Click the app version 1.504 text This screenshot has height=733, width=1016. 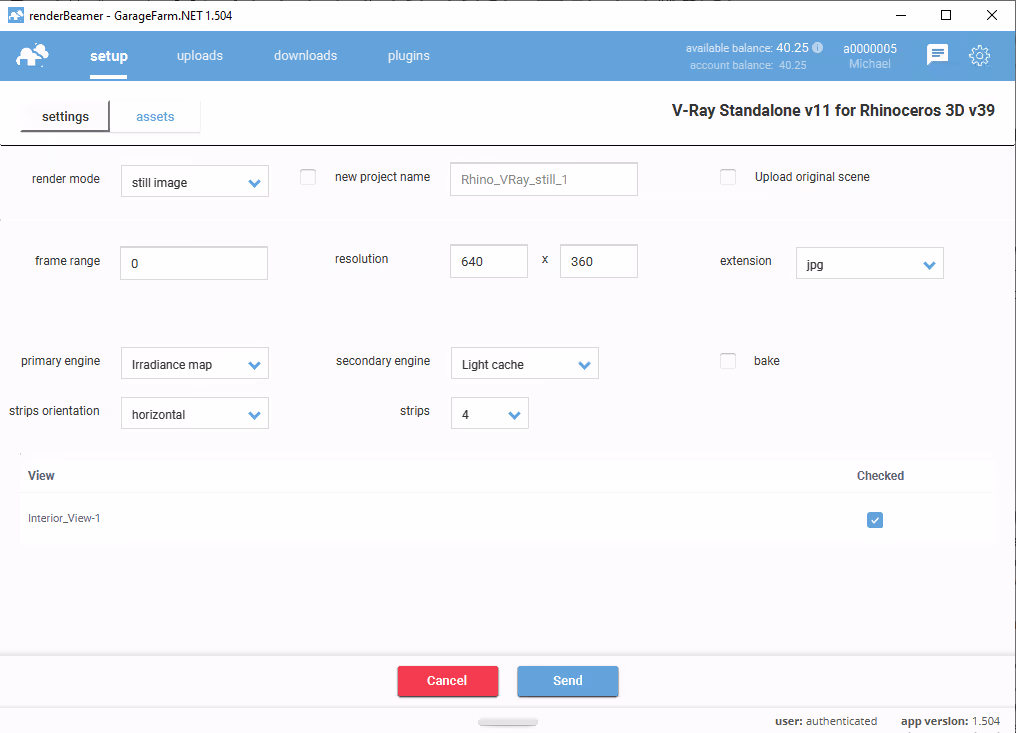pyautogui.click(x=950, y=721)
